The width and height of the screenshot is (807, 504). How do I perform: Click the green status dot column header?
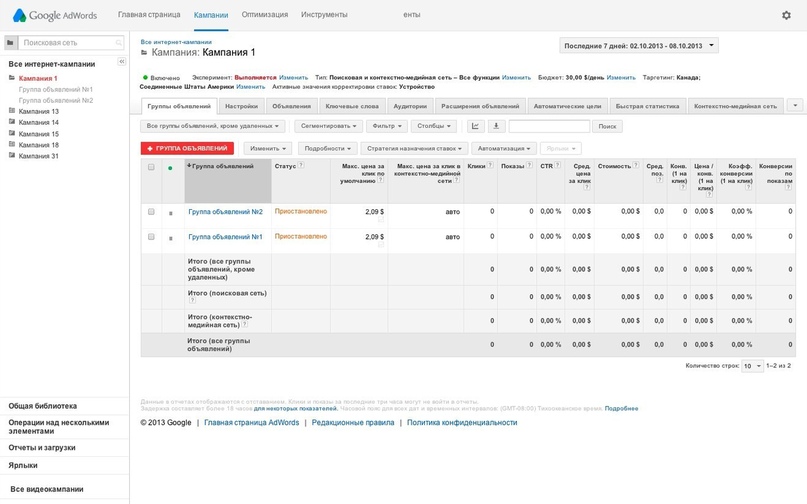pos(170,168)
